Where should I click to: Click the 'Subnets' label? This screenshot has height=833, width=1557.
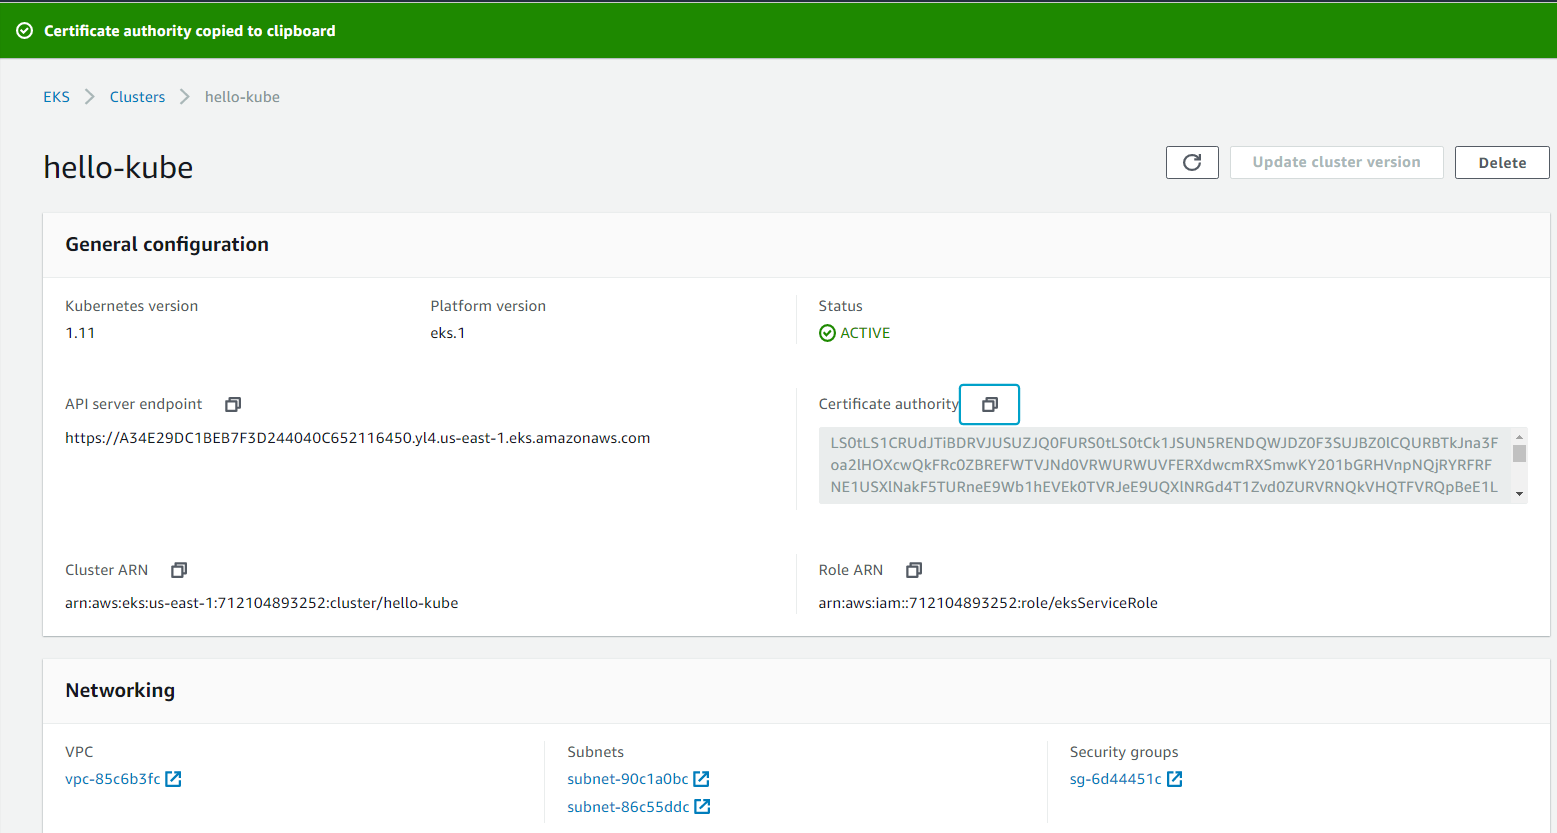tap(595, 752)
